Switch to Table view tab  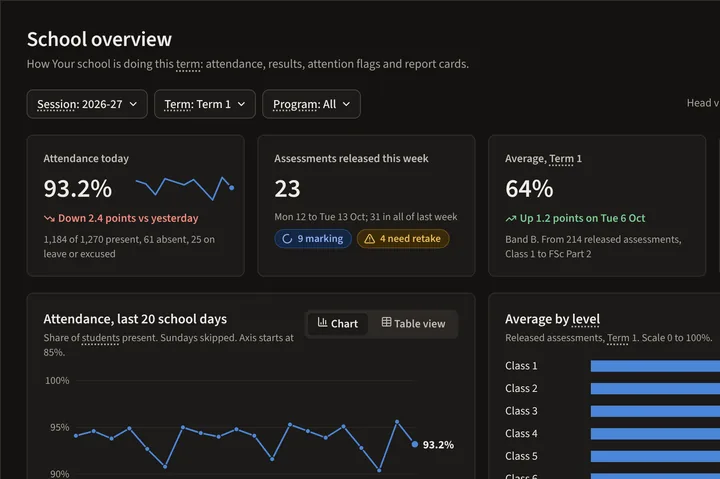413,324
